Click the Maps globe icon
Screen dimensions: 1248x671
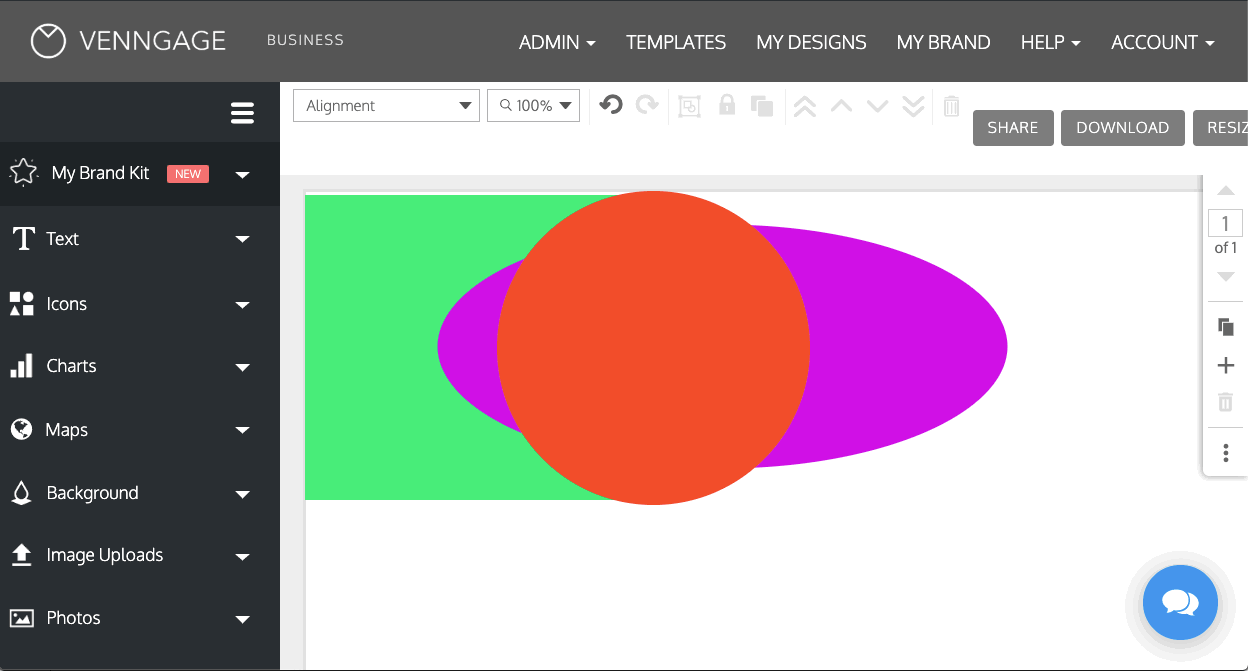coord(21,430)
